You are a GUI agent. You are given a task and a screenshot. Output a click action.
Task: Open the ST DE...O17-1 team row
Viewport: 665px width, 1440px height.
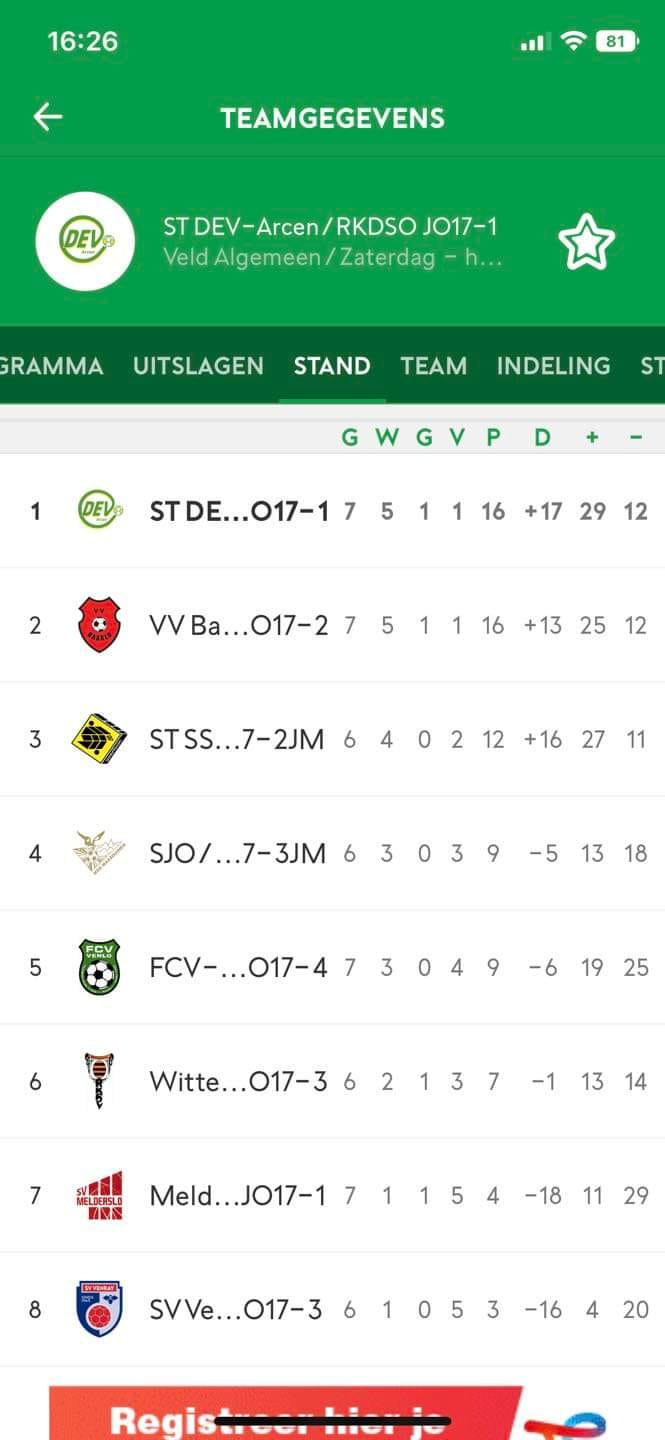[332, 511]
